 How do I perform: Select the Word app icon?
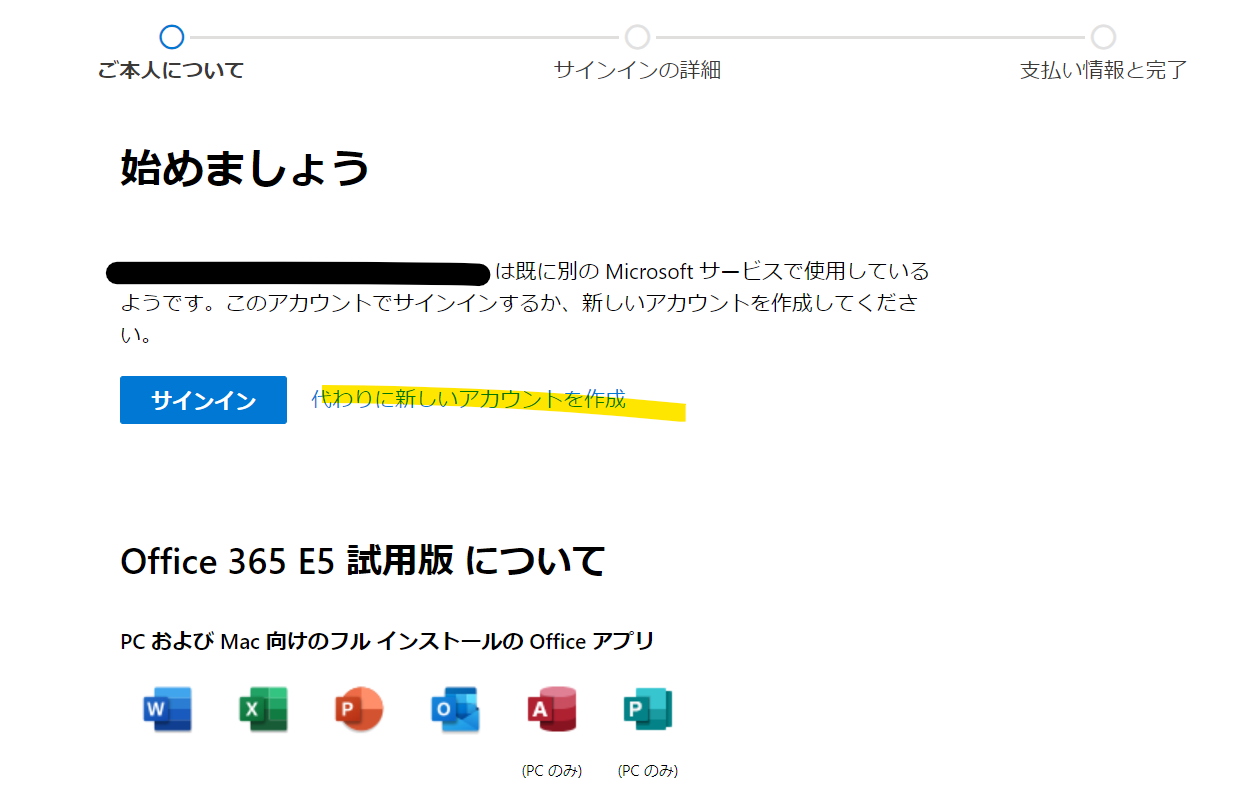click(x=167, y=710)
